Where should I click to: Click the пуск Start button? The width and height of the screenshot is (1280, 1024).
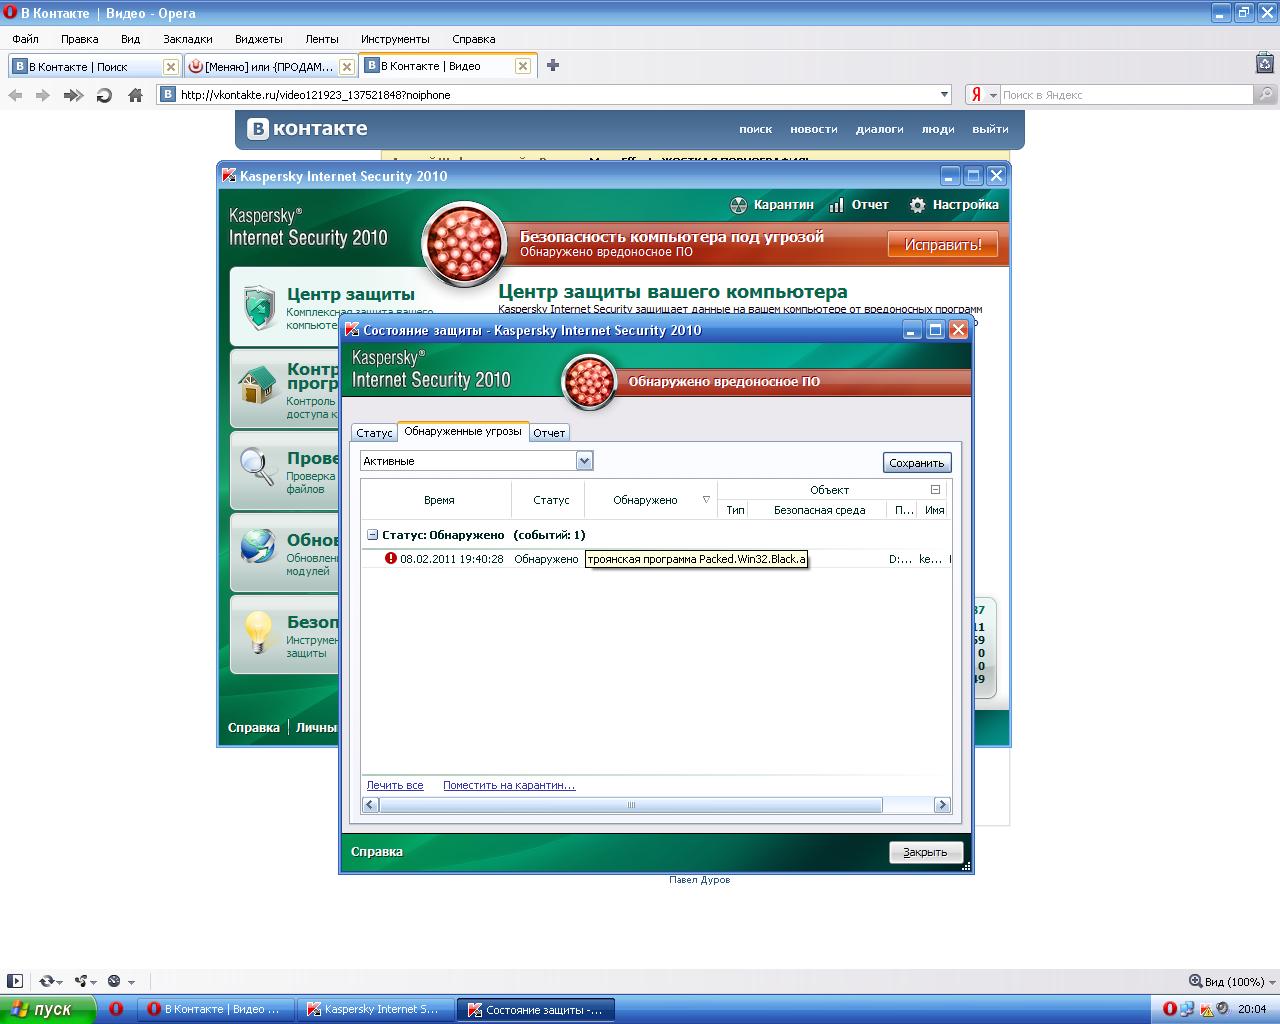click(x=48, y=1009)
